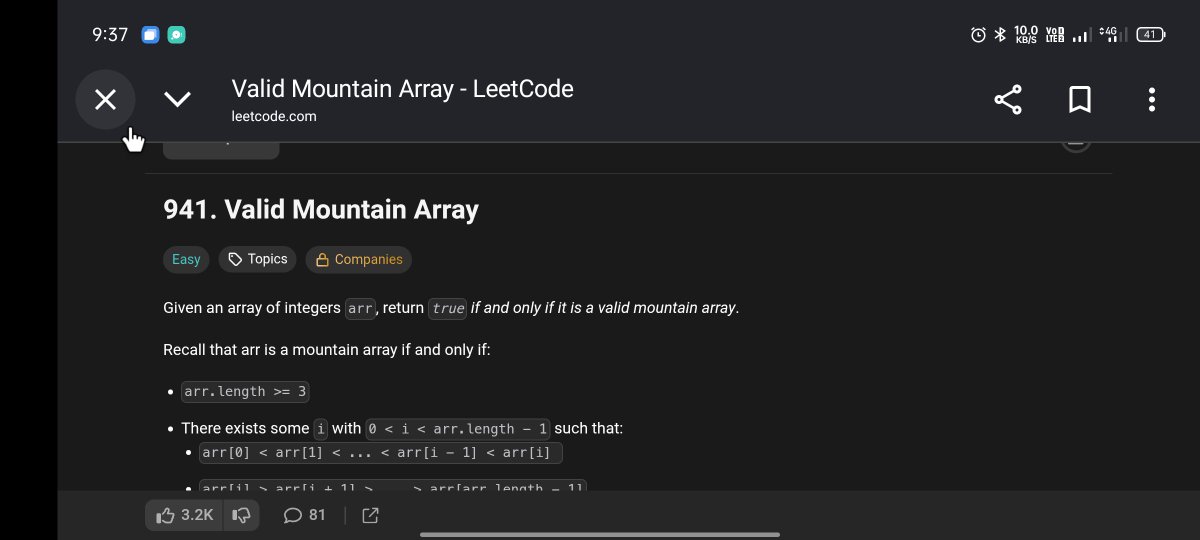
Task: Click the inline code 'true'
Action: [x=448, y=308]
